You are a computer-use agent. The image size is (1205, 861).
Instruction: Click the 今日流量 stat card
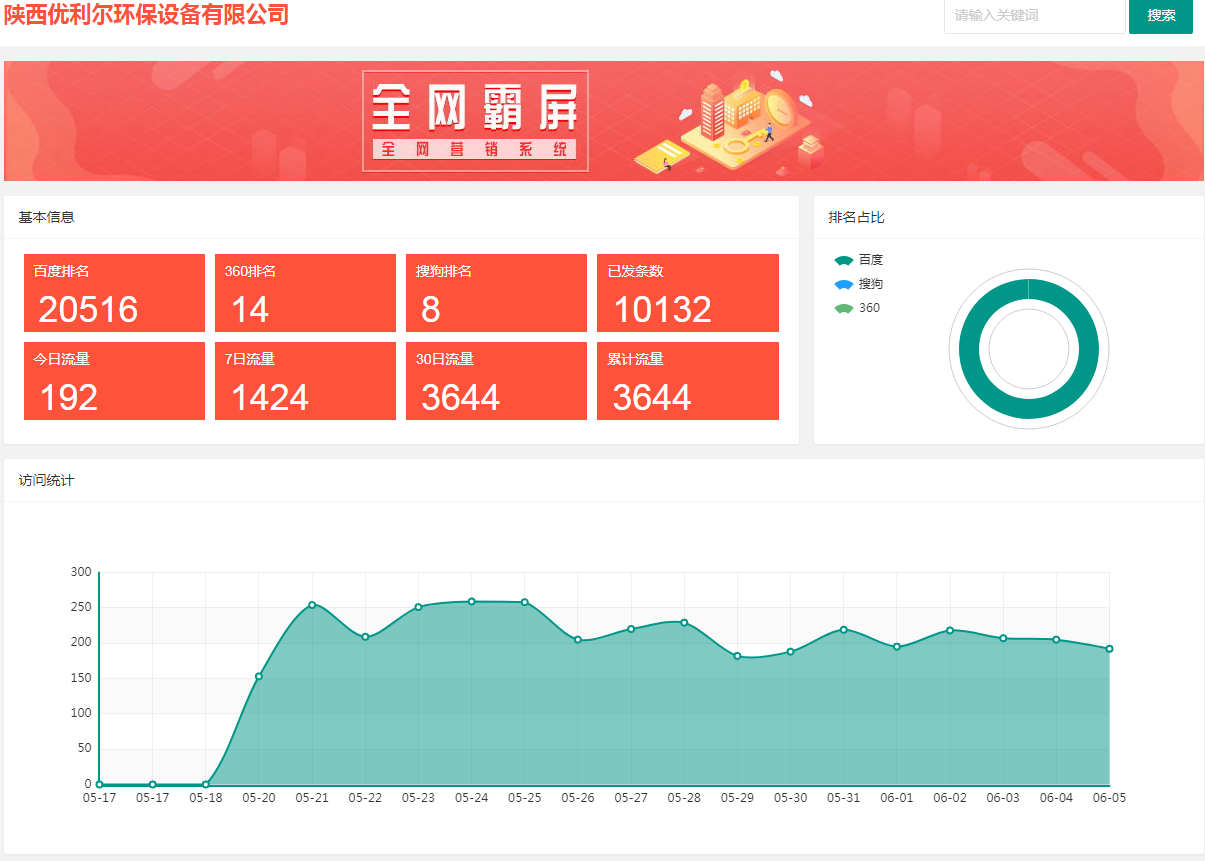[114, 381]
